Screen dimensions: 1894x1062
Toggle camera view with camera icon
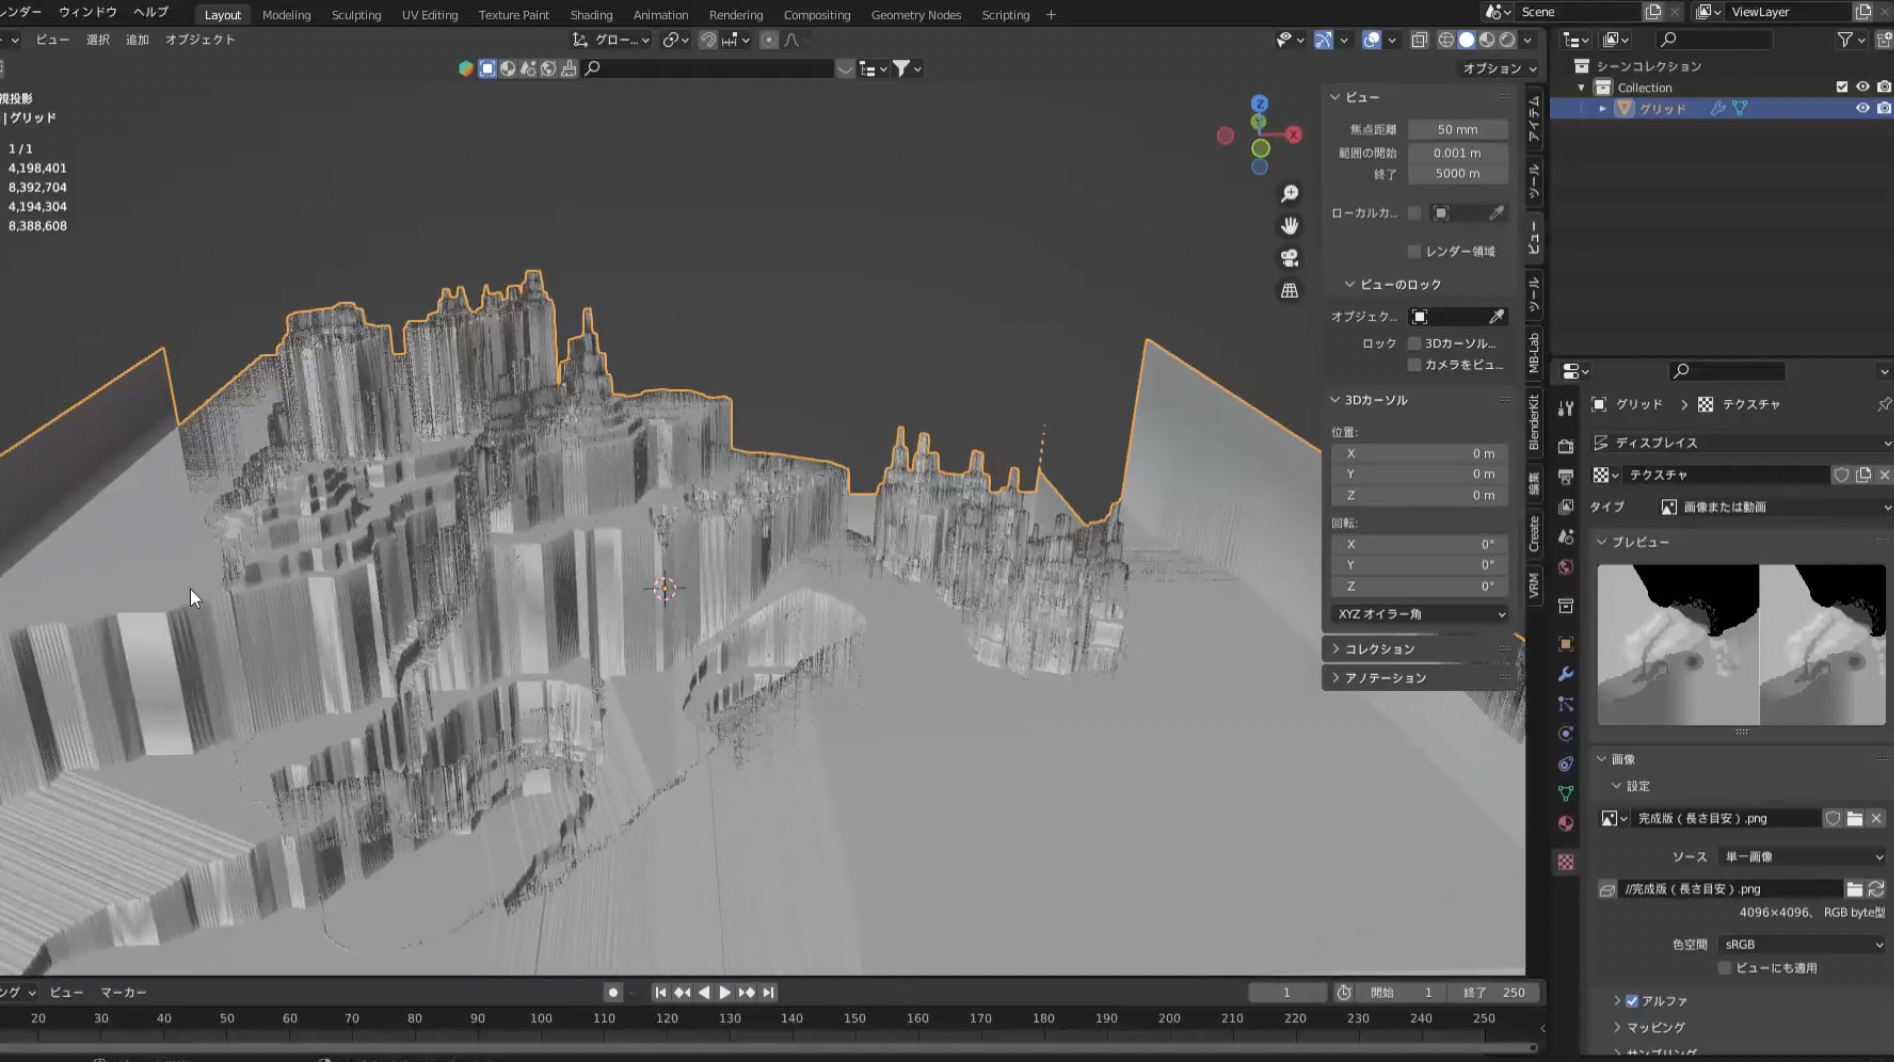[1290, 258]
